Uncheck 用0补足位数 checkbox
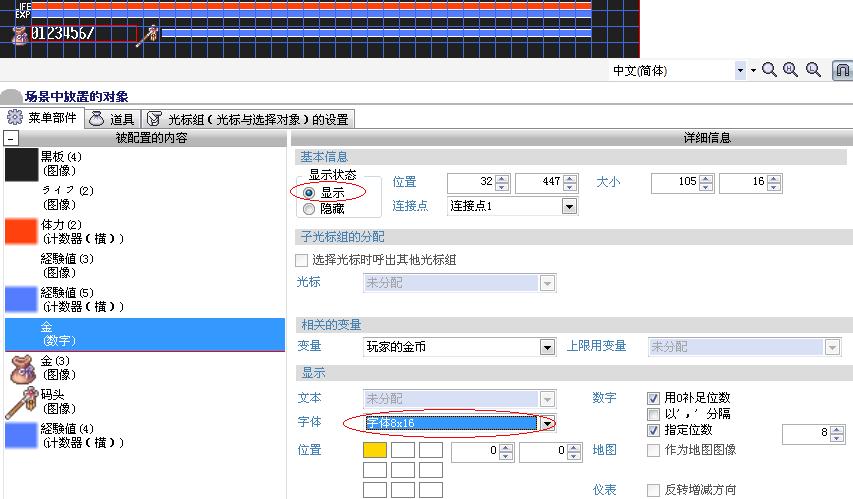 click(653, 398)
